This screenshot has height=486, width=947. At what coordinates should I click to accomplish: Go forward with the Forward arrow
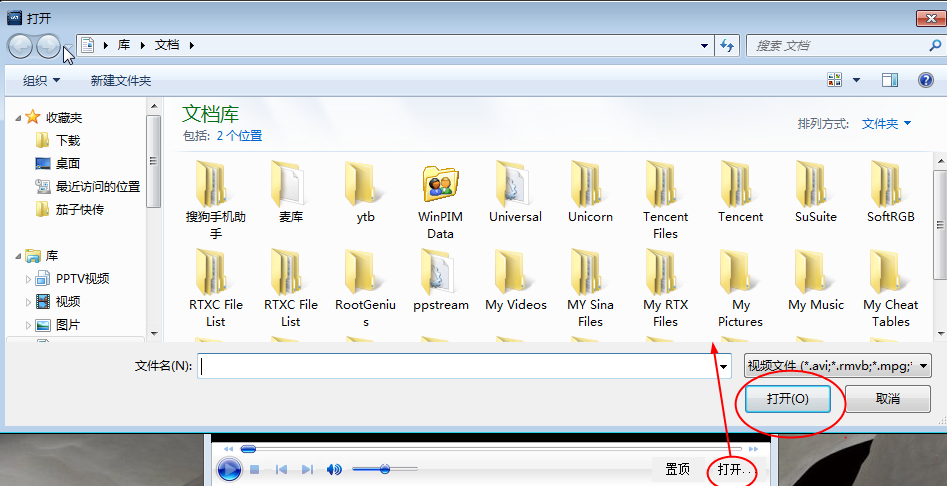[x=48, y=46]
